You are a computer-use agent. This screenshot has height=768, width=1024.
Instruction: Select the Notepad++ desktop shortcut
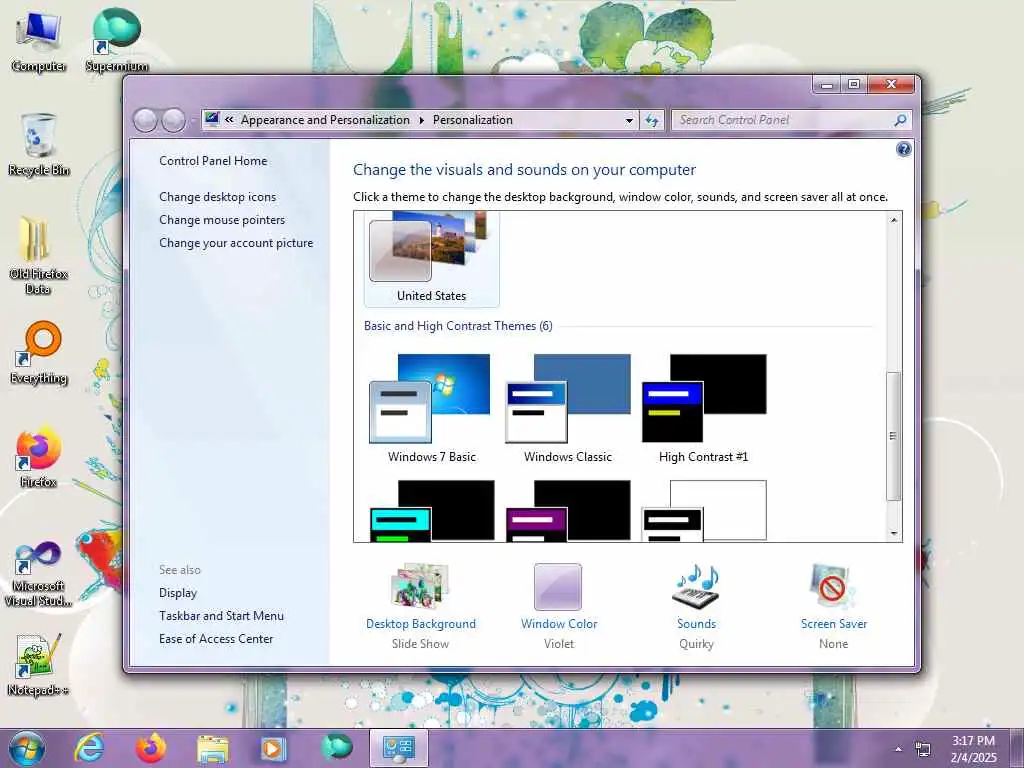click(39, 665)
